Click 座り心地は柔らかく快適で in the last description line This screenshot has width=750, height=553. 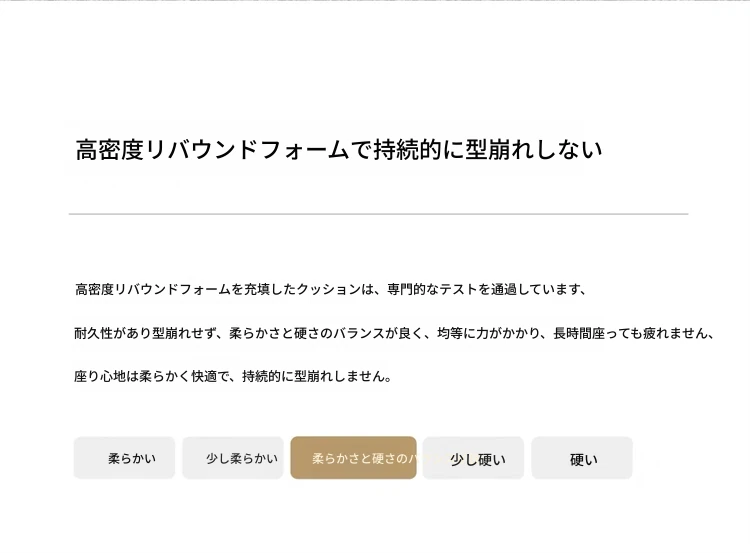[x=152, y=376]
